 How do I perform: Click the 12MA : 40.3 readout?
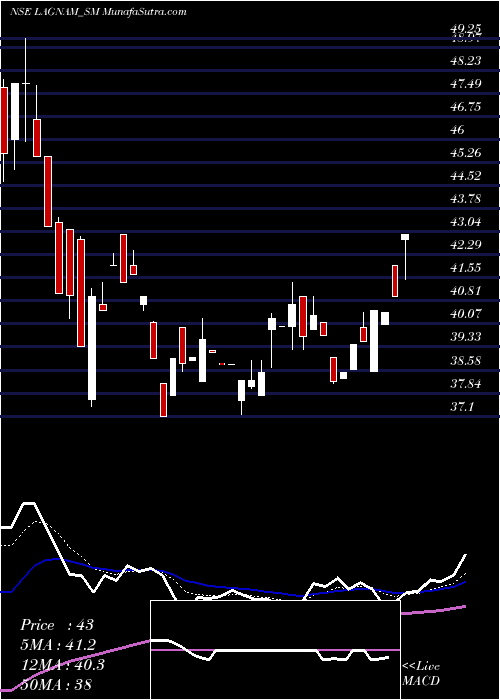point(62,665)
